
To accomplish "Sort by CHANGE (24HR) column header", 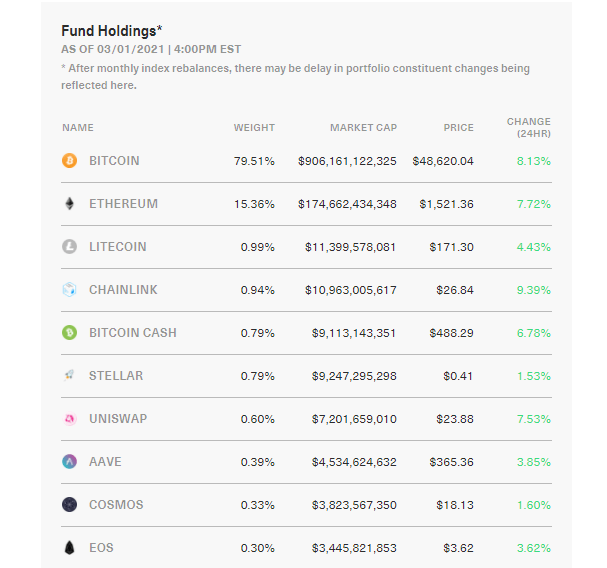I will pos(529,127).
